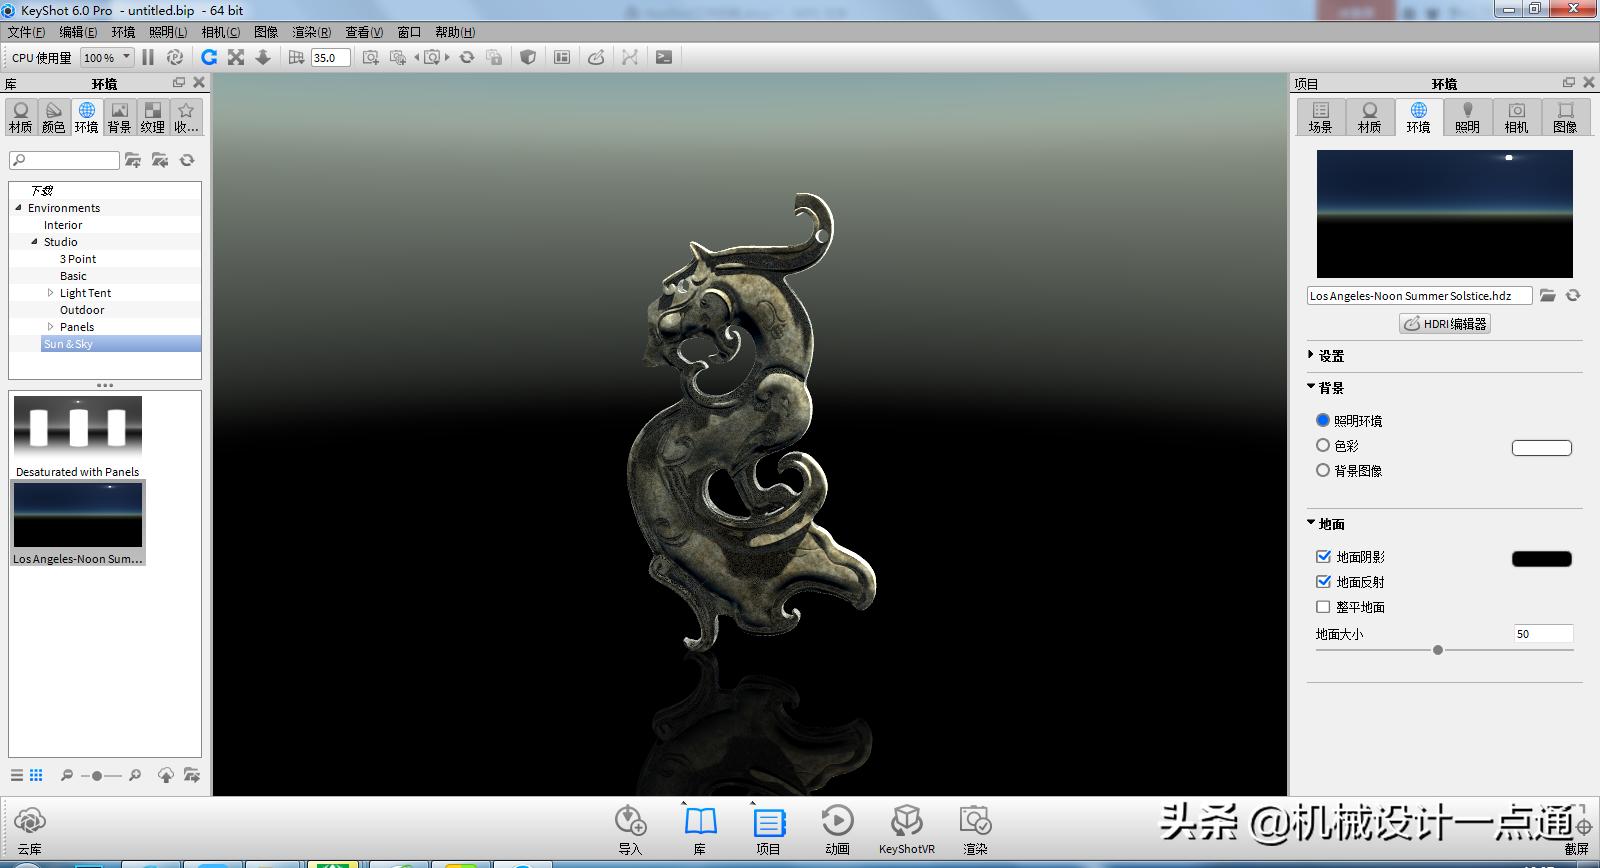Open the Cloud Library icon
This screenshot has height=868, width=1600.
pos(30,823)
